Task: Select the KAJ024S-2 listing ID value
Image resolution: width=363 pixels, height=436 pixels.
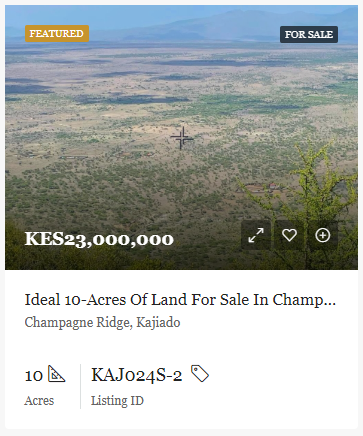Action: [x=137, y=375]
